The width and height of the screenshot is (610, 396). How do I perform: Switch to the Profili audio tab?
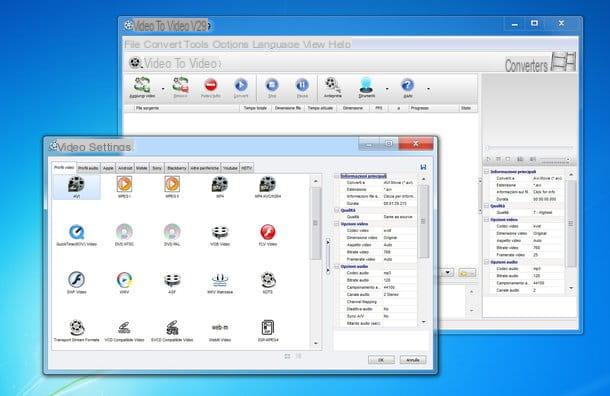88,168
